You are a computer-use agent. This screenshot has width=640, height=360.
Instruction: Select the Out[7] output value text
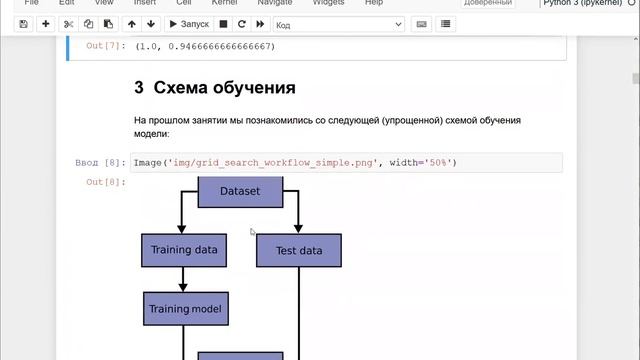[205, 47]
